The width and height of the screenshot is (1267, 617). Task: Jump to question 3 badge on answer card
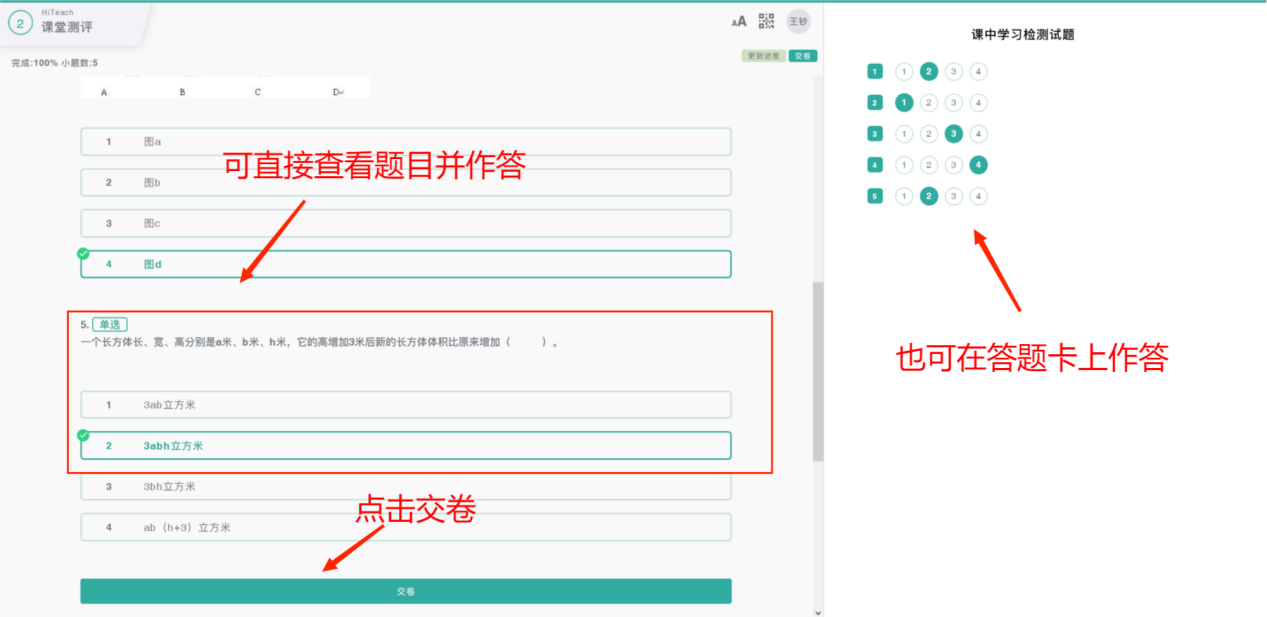(875, 134)
